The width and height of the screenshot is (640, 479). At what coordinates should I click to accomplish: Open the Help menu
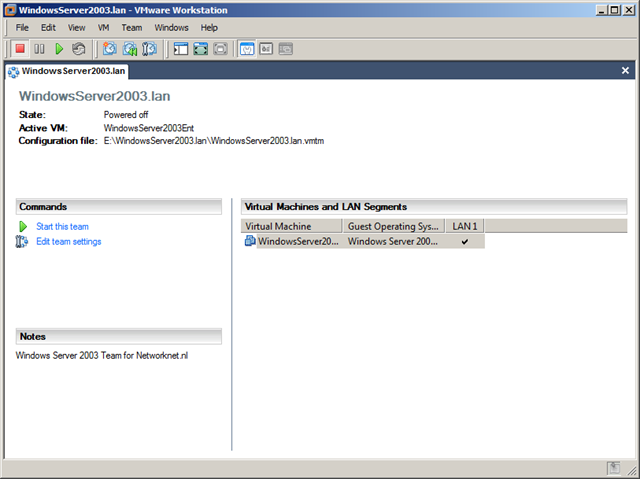(x=209, y=28)
